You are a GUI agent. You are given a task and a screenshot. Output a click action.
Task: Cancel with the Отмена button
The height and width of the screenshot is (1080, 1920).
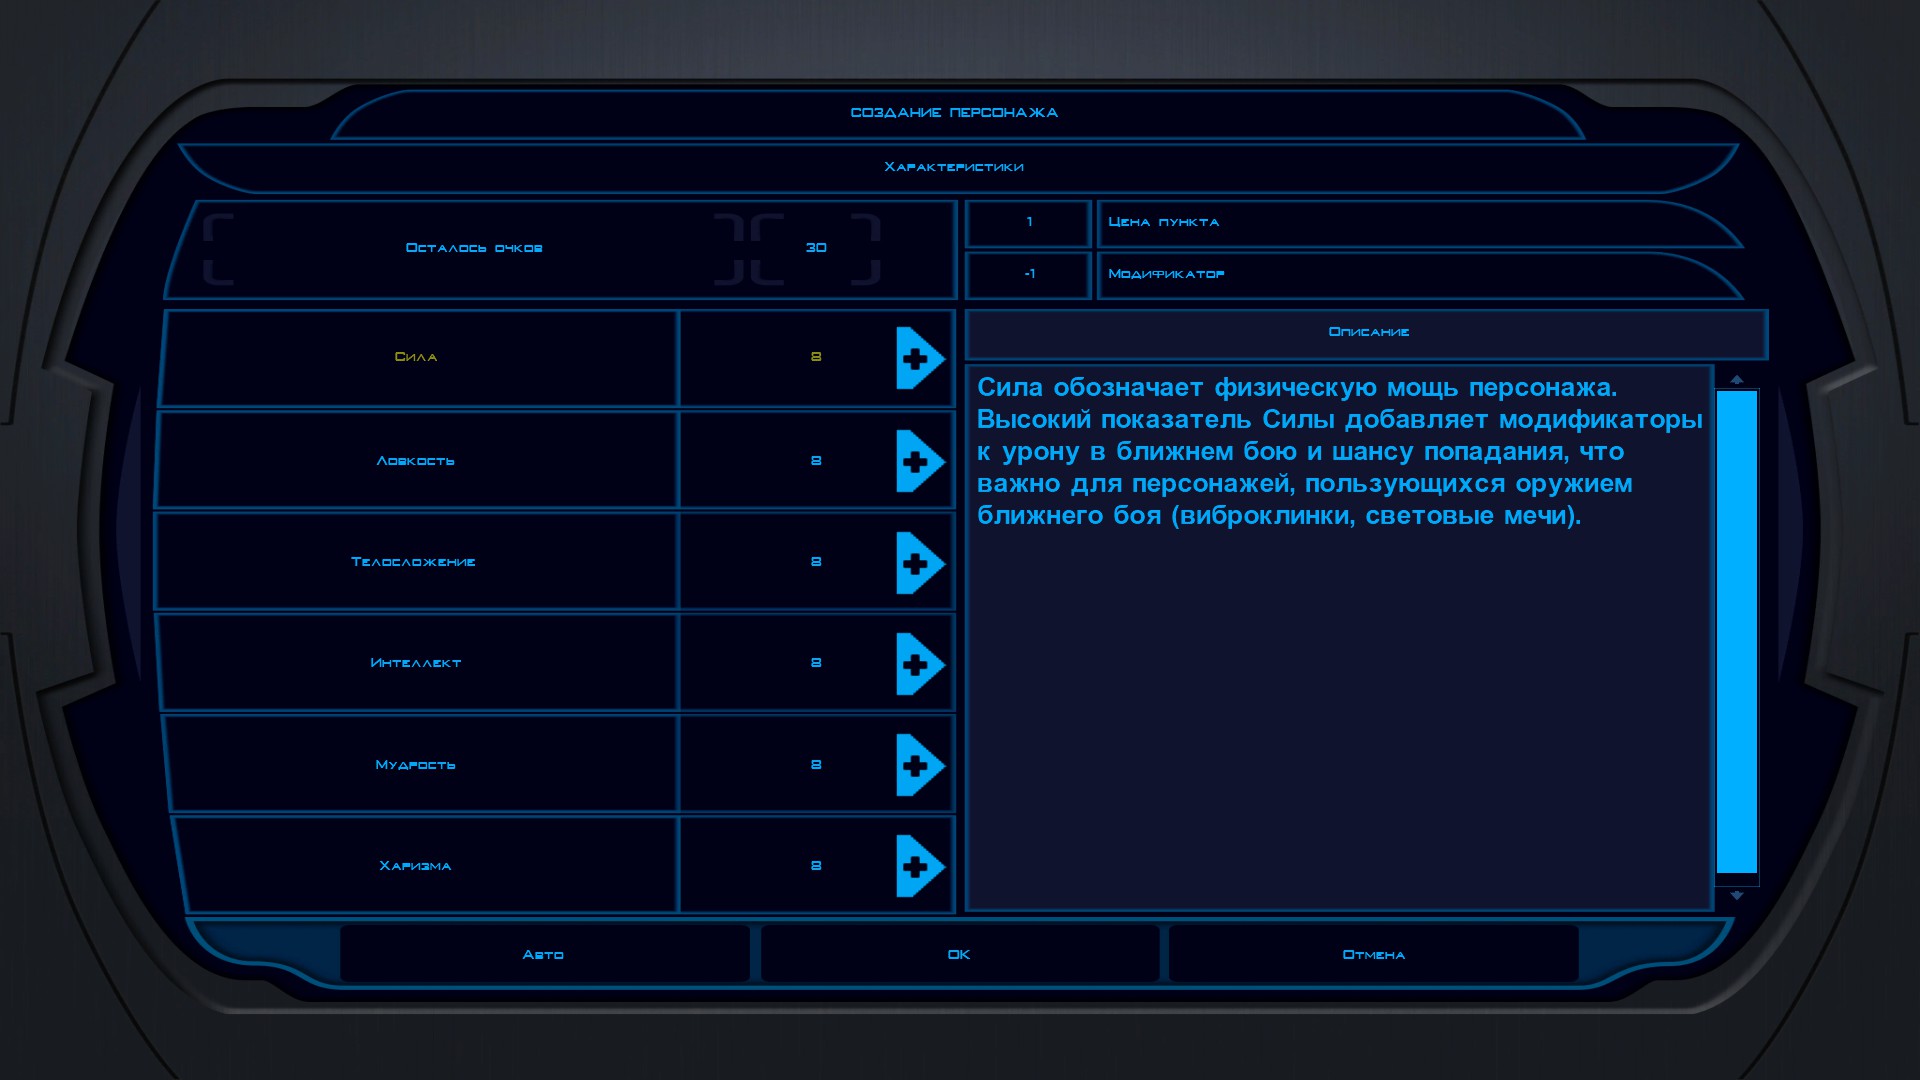[1374, 955]
